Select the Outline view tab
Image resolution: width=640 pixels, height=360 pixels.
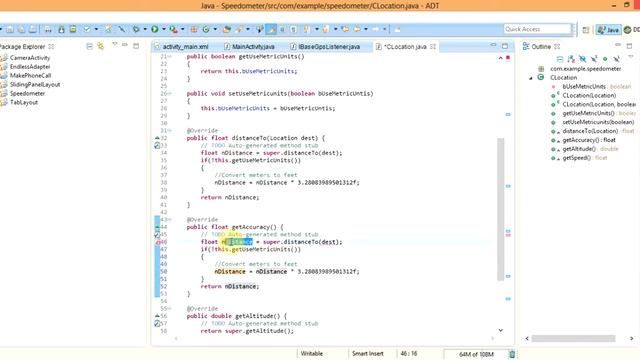coord(541,47)
